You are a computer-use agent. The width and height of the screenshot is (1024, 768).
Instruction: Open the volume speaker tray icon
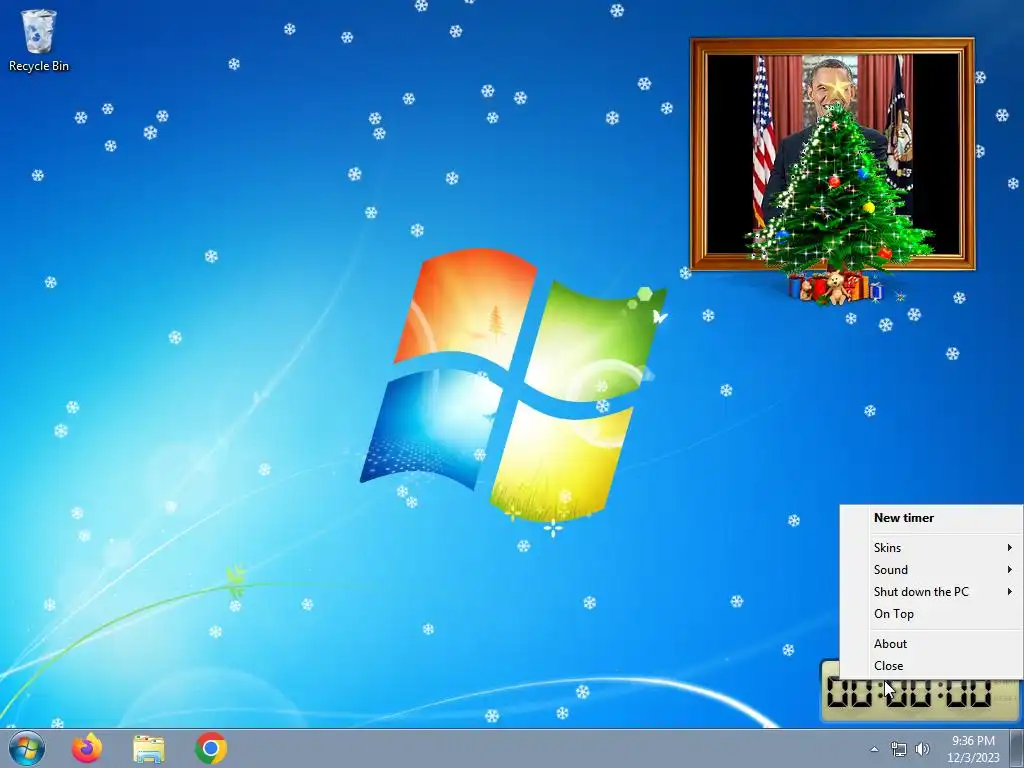point(923,749)
